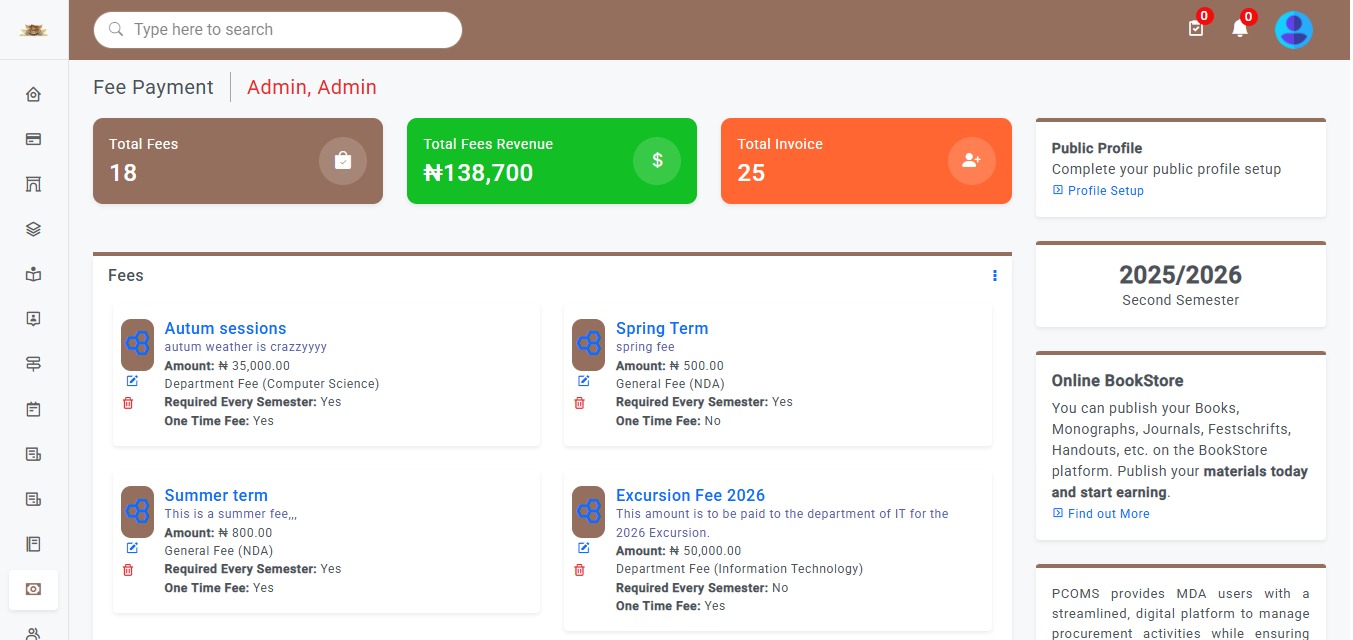
Task: Click the trash icon for Excursion Fee 2026
Action: [579, 570]
